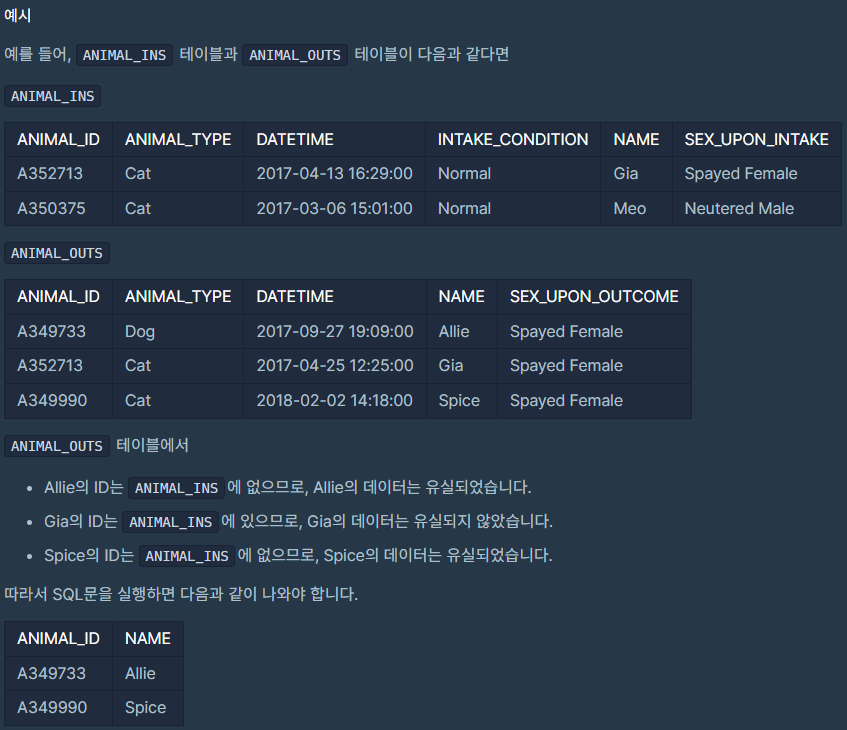
Task: Select the ANIMAL_ID header in the result table
Action: pos(58,639)
